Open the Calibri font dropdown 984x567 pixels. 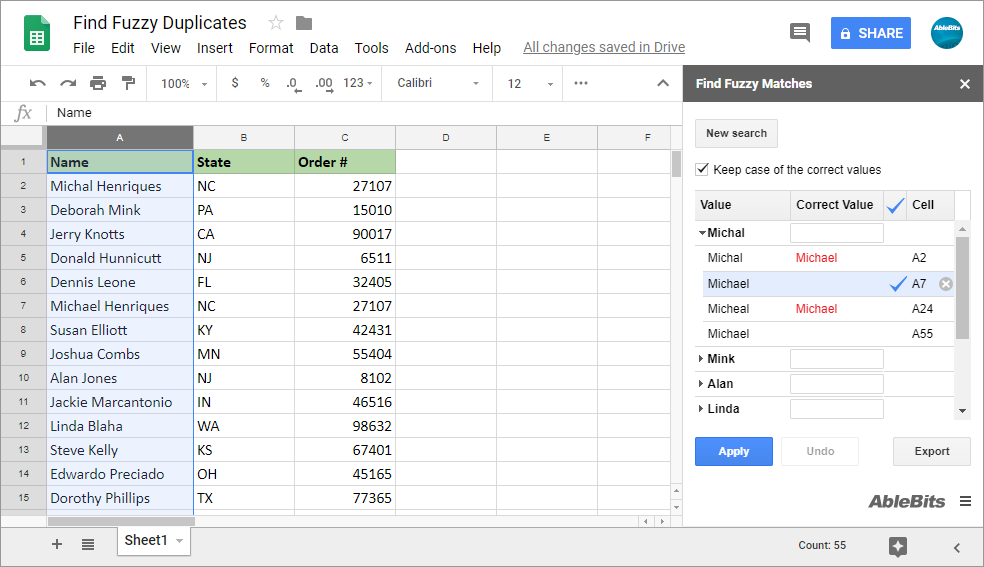point(437,83)
